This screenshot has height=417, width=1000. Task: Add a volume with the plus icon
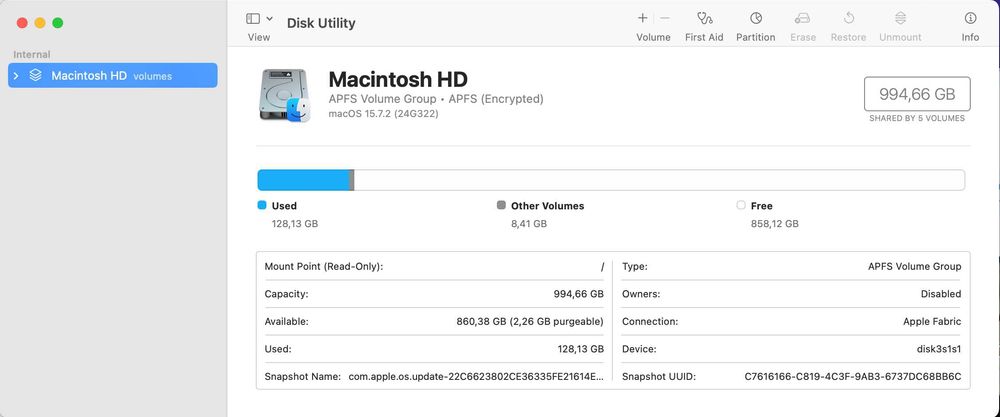point(642,18)
